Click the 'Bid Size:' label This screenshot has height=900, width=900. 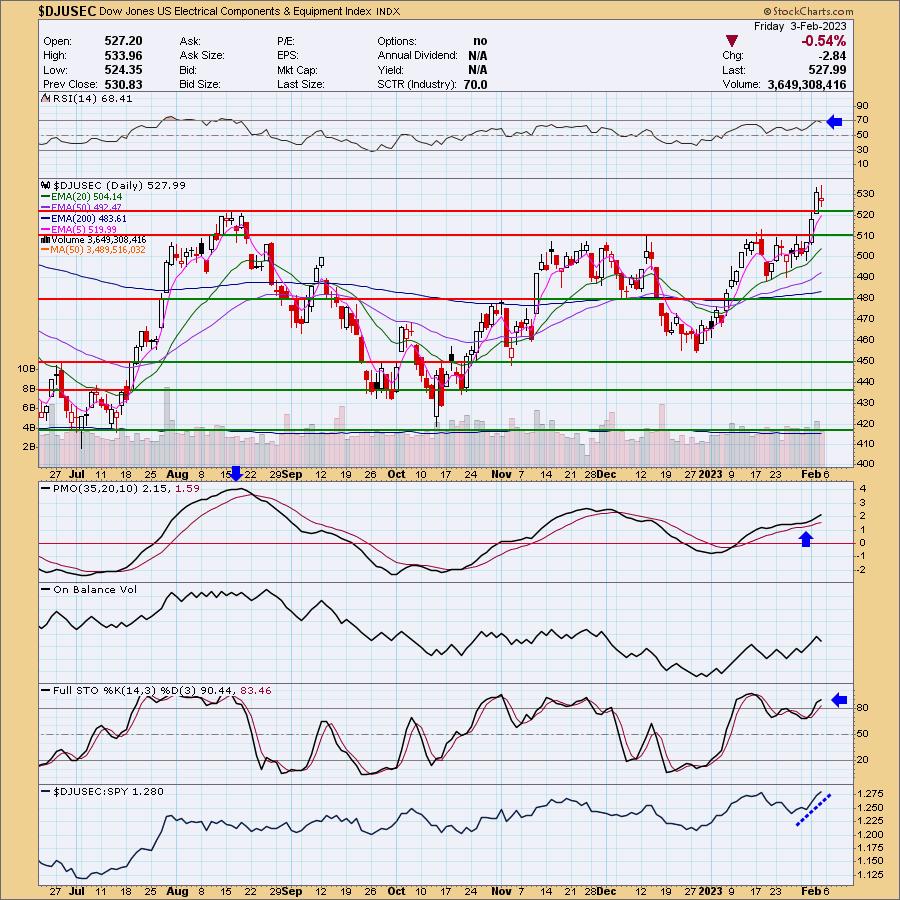[x=200, y=84]
